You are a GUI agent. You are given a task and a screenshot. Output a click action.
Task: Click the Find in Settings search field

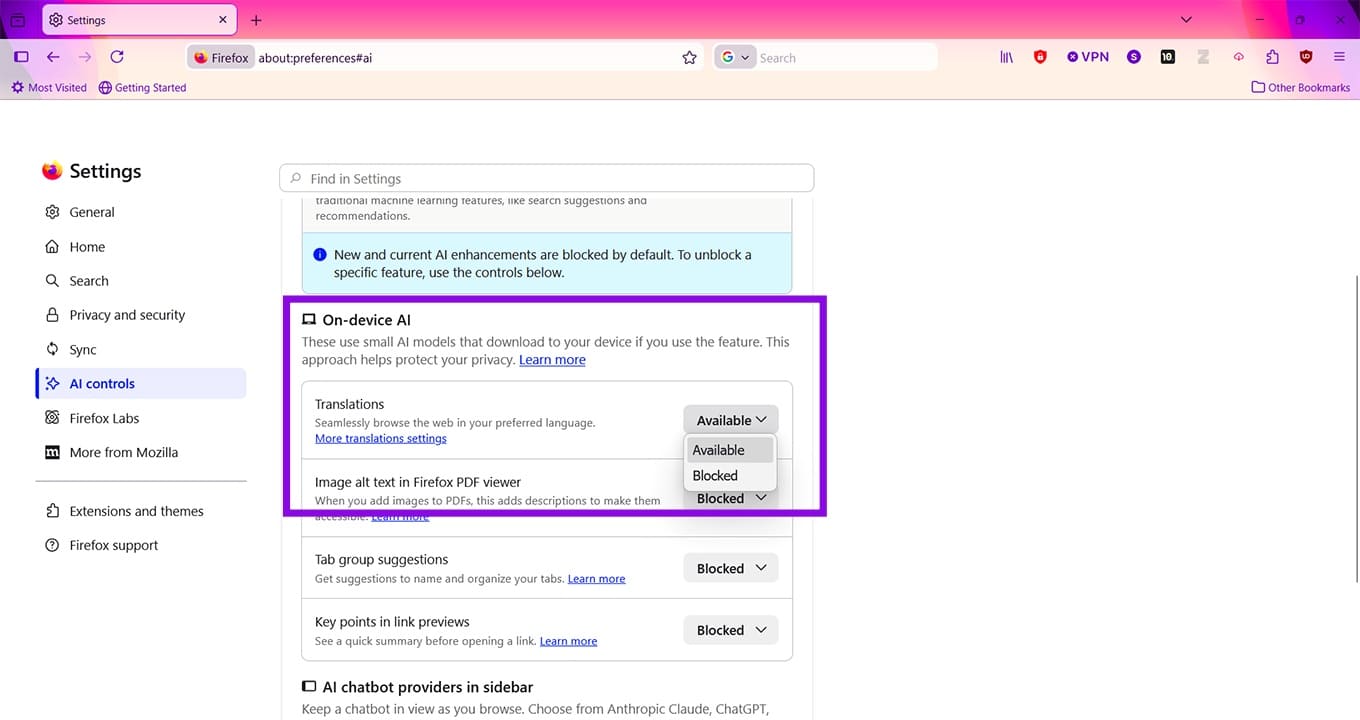click(x=546, y=178)
